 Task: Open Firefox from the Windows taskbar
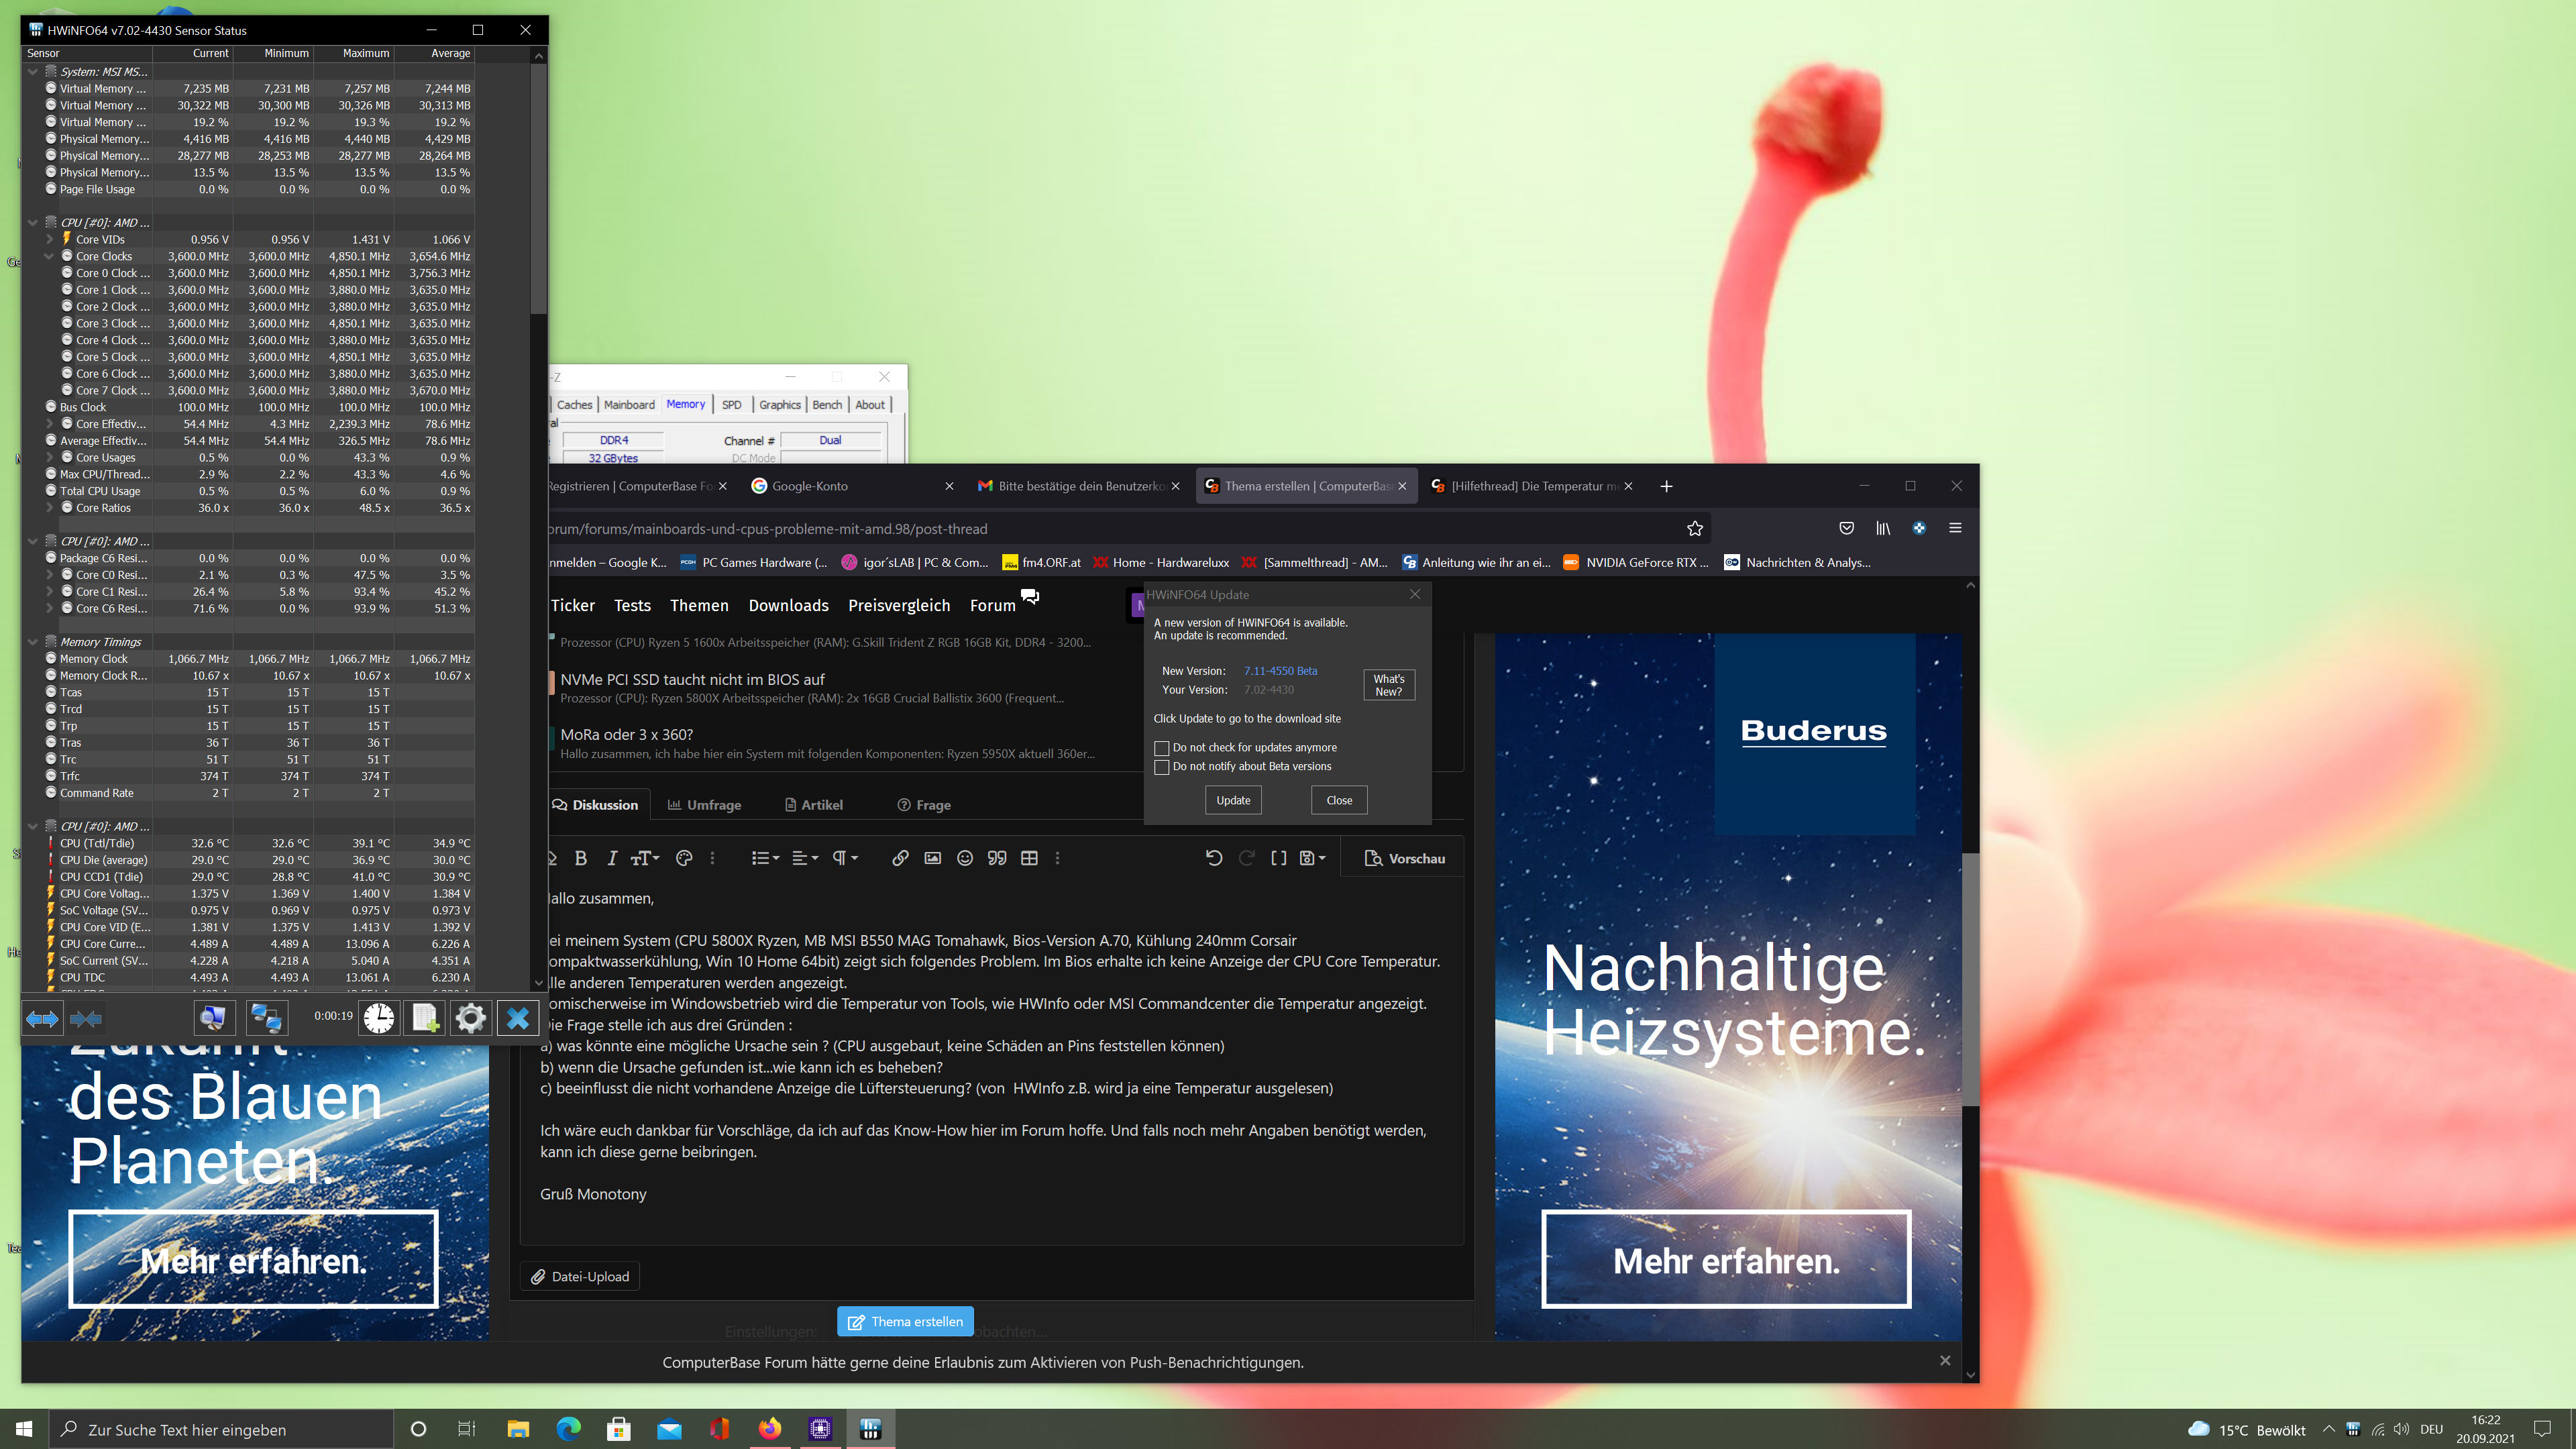click(769, 1429)
